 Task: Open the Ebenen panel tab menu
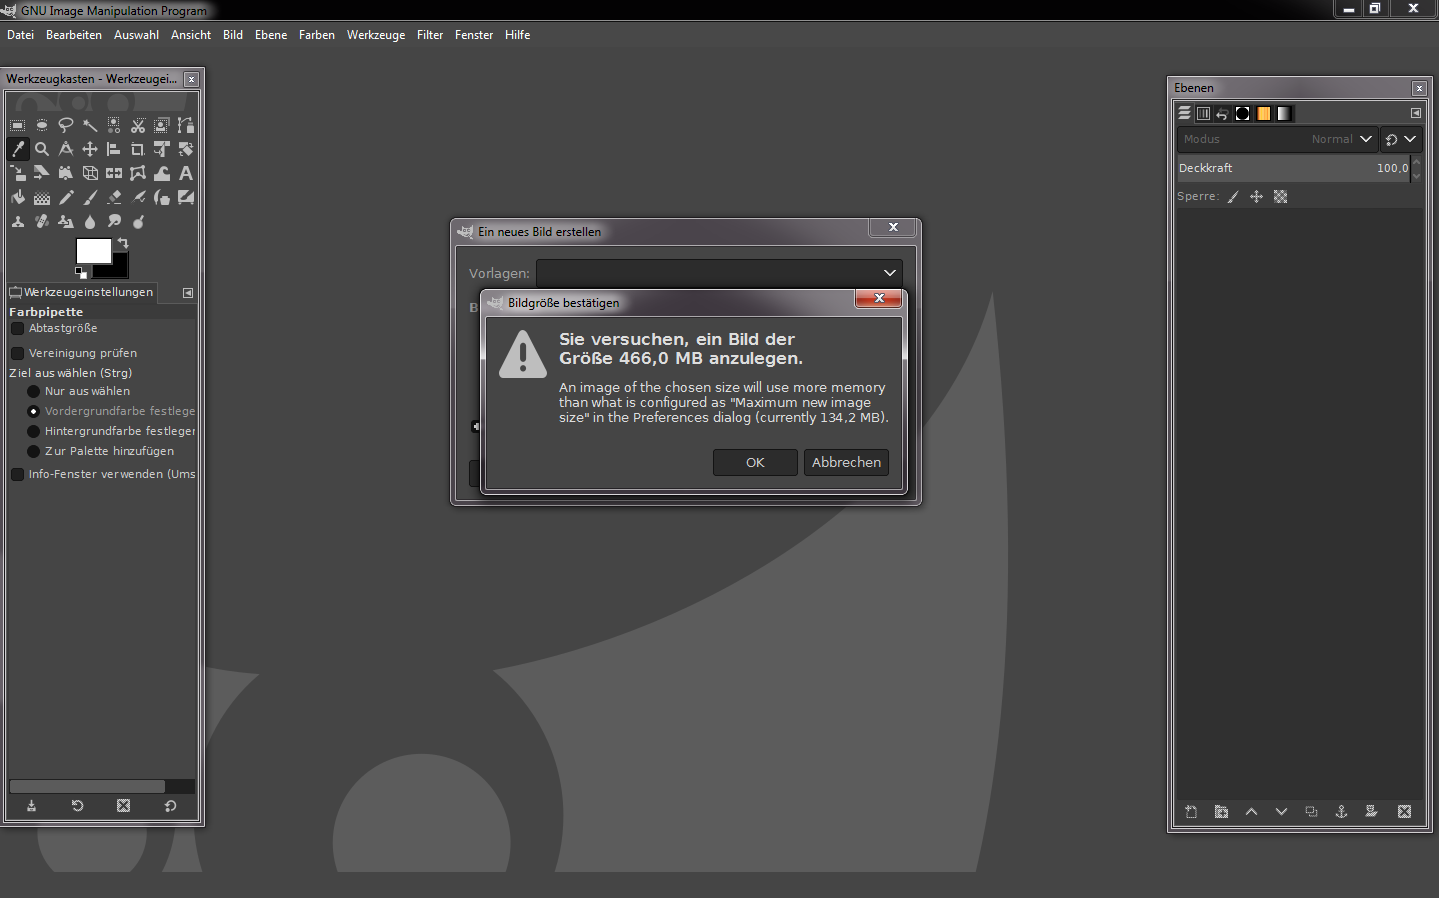(1415, 113)
